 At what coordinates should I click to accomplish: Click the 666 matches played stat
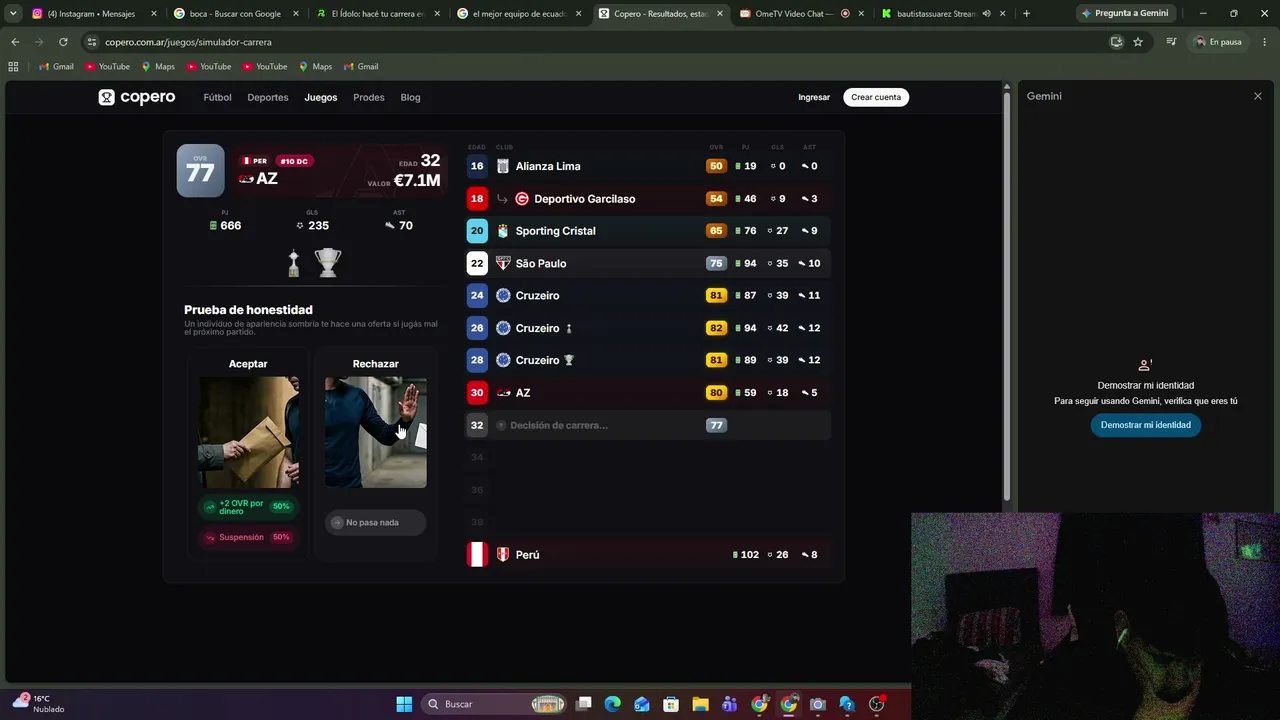click(225, 226)
